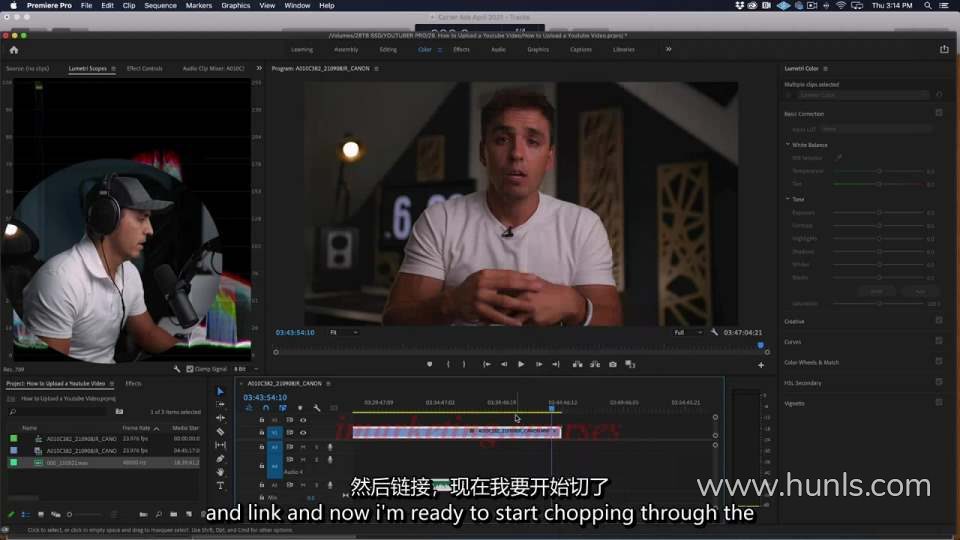Select the Hand tool
This screenshot has width=960, height=540.
point(220,472)
